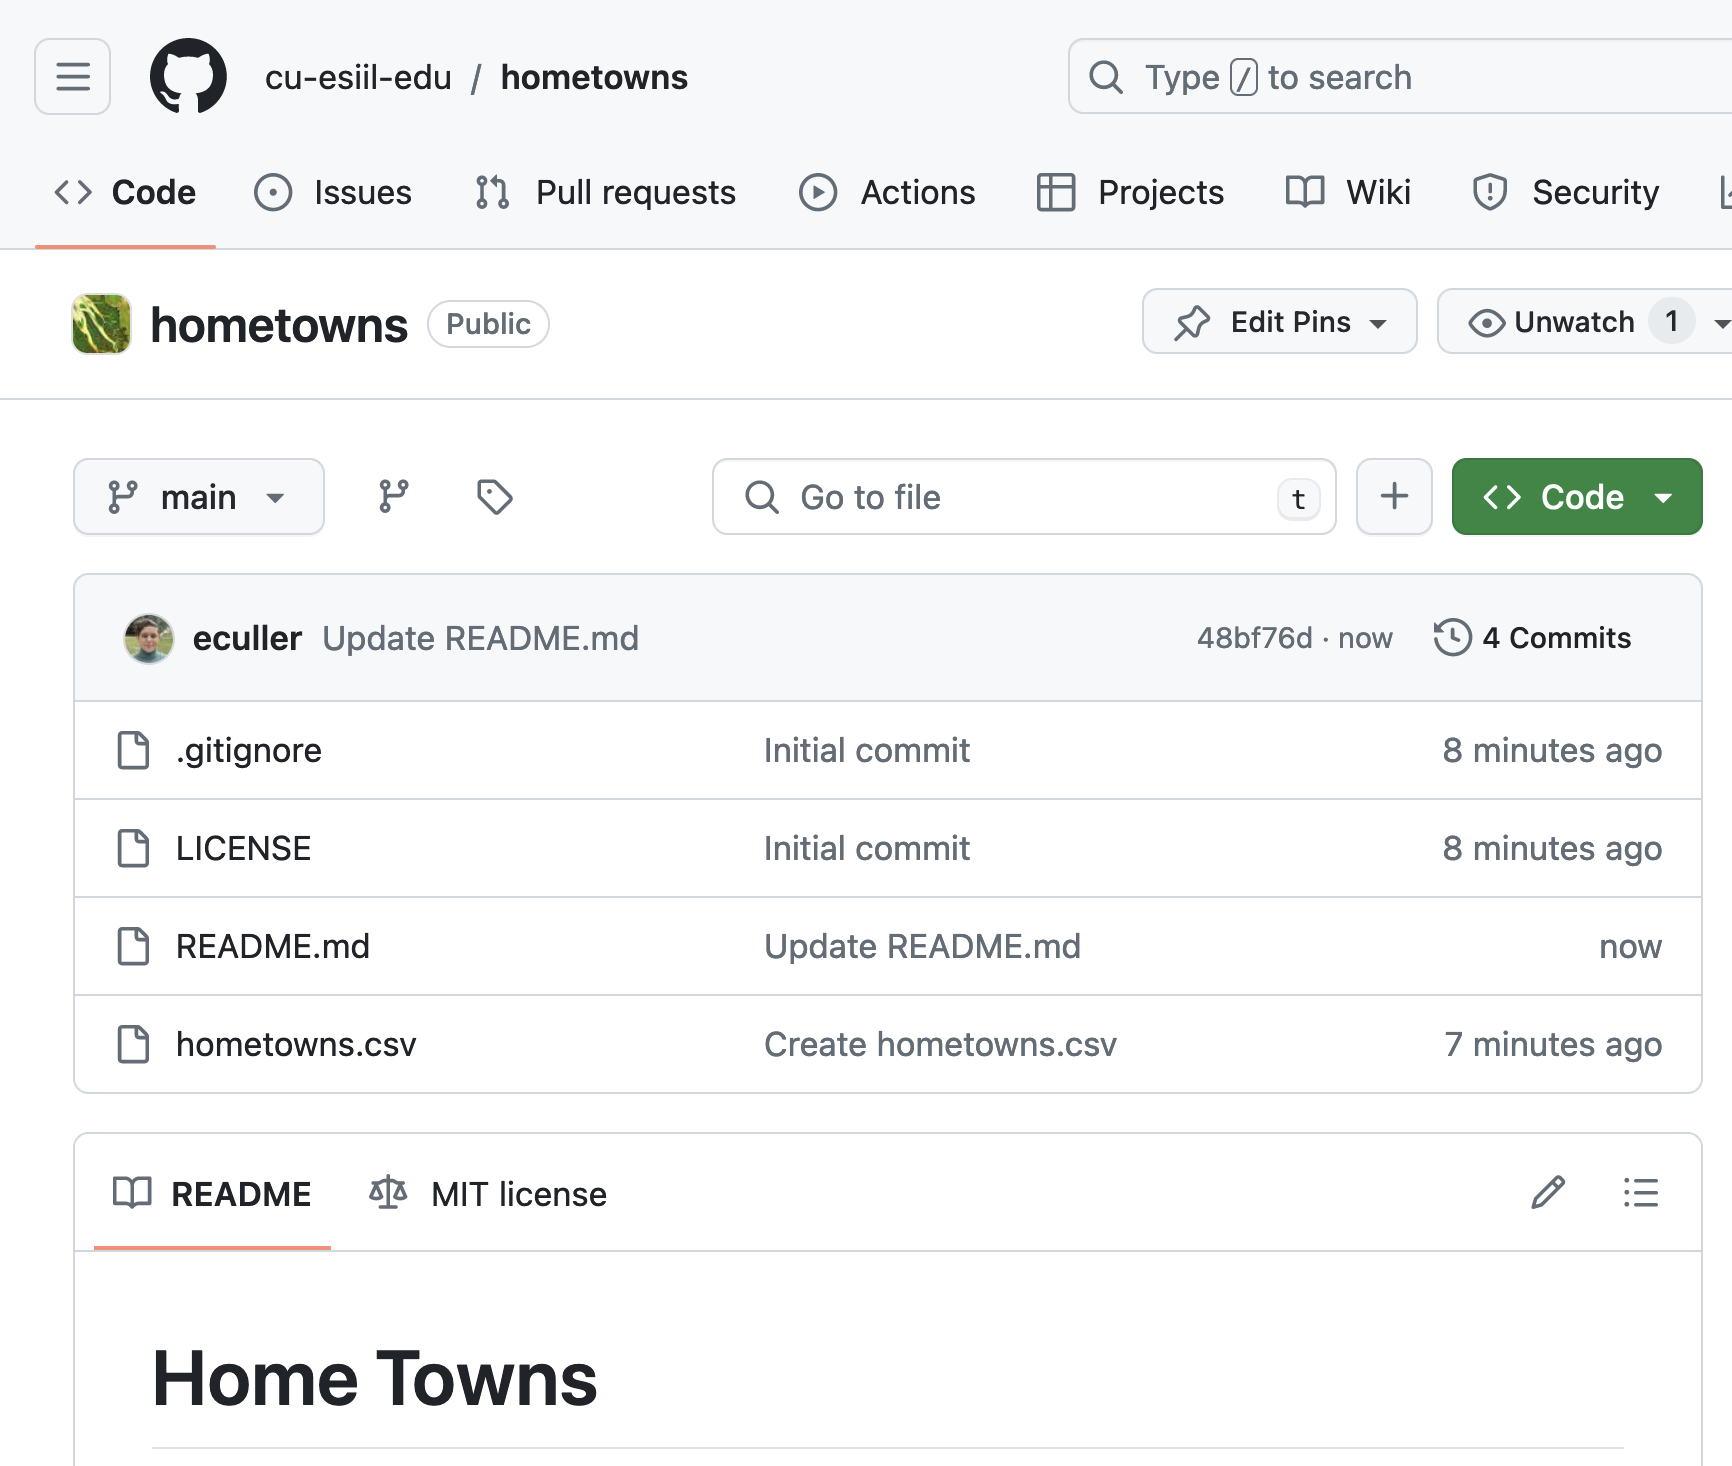Screen dimensions: 1732x1466
Task: Click the Public visibility badge
Action: tap(488, 324)
